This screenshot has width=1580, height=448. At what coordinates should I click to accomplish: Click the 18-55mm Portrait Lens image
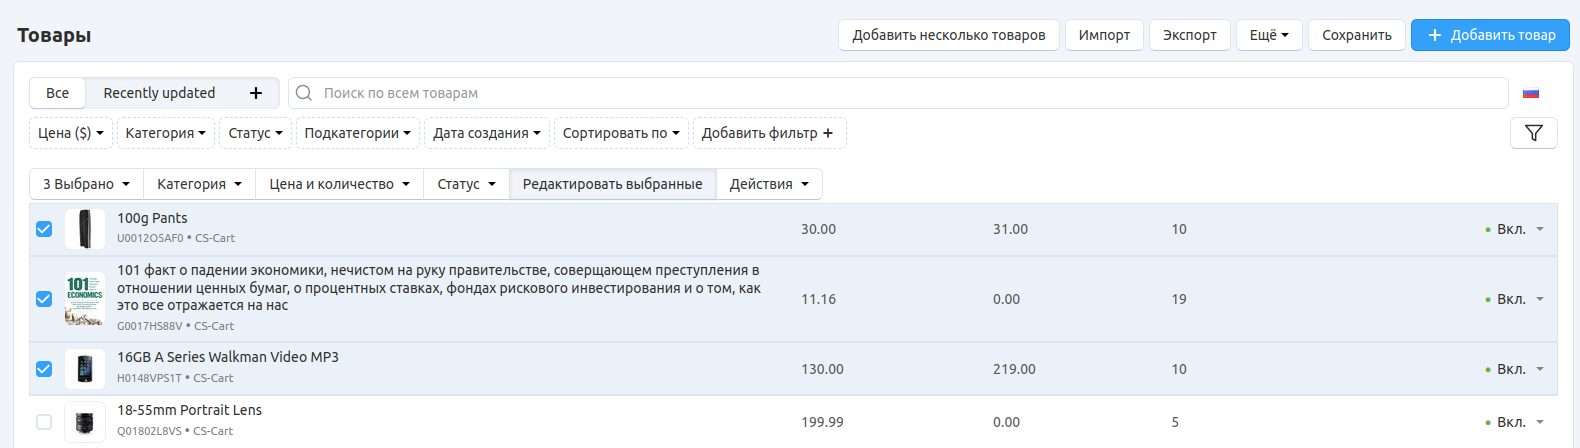85,422
